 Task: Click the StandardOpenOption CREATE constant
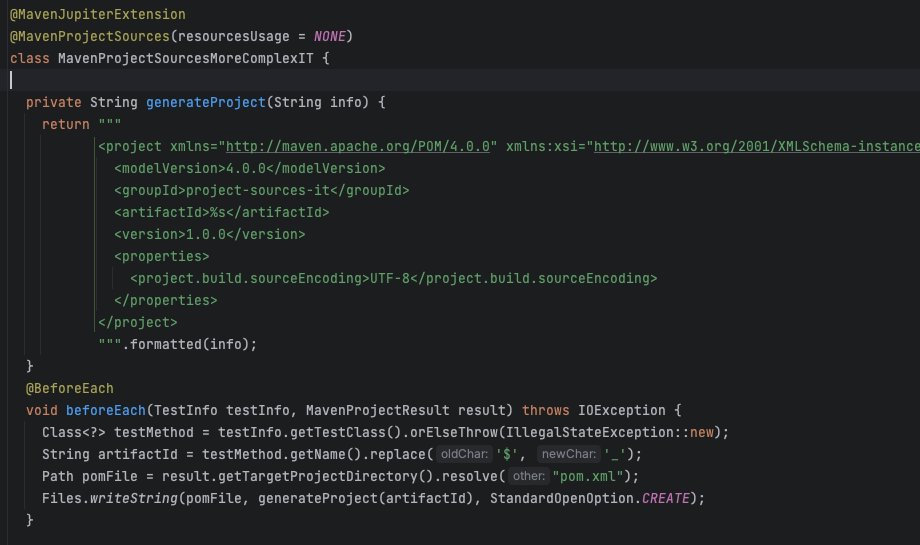click(665, 498)
